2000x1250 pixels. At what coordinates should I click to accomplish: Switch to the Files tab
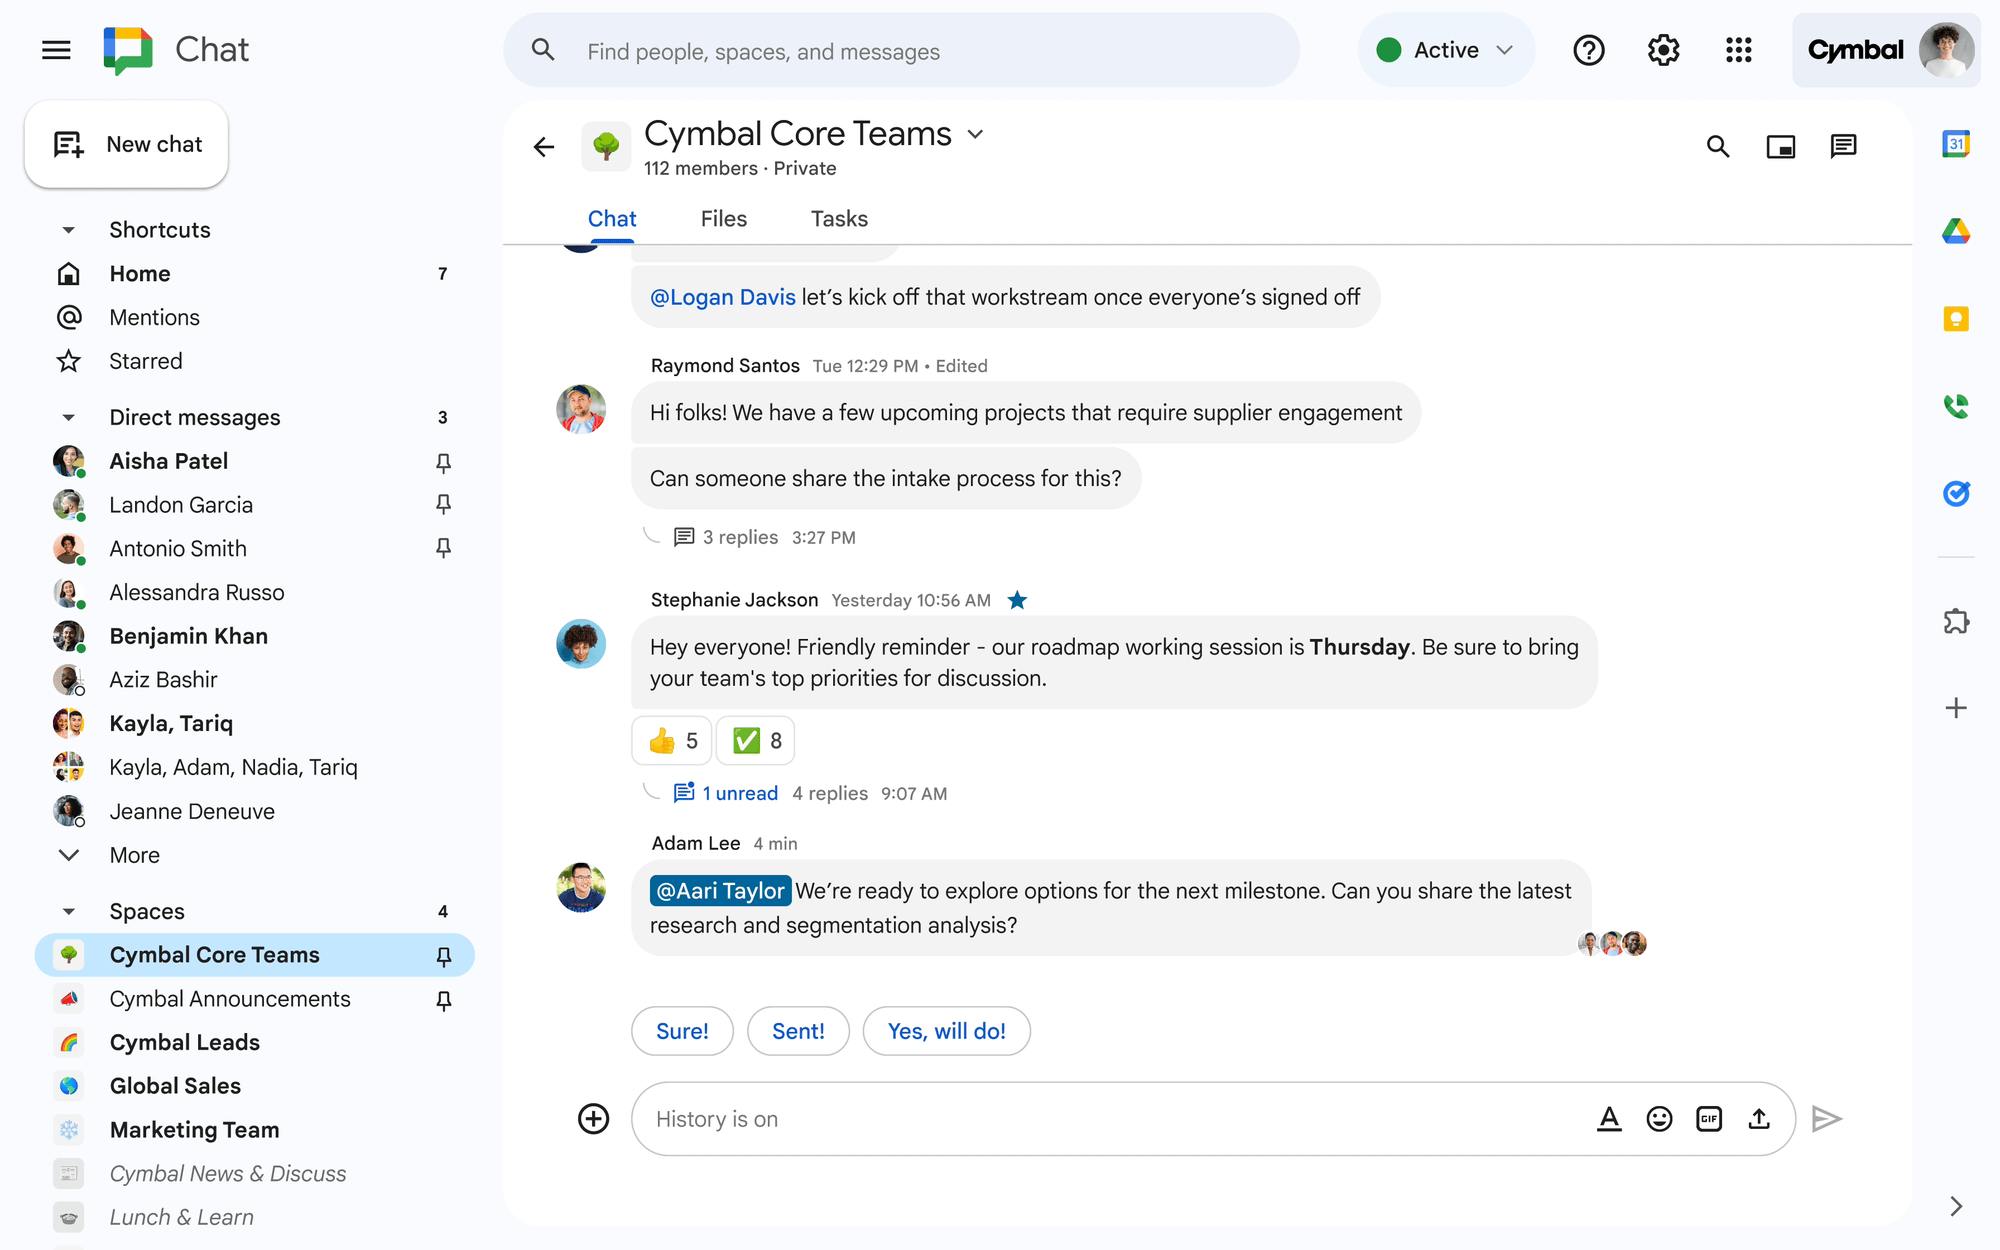723,219
